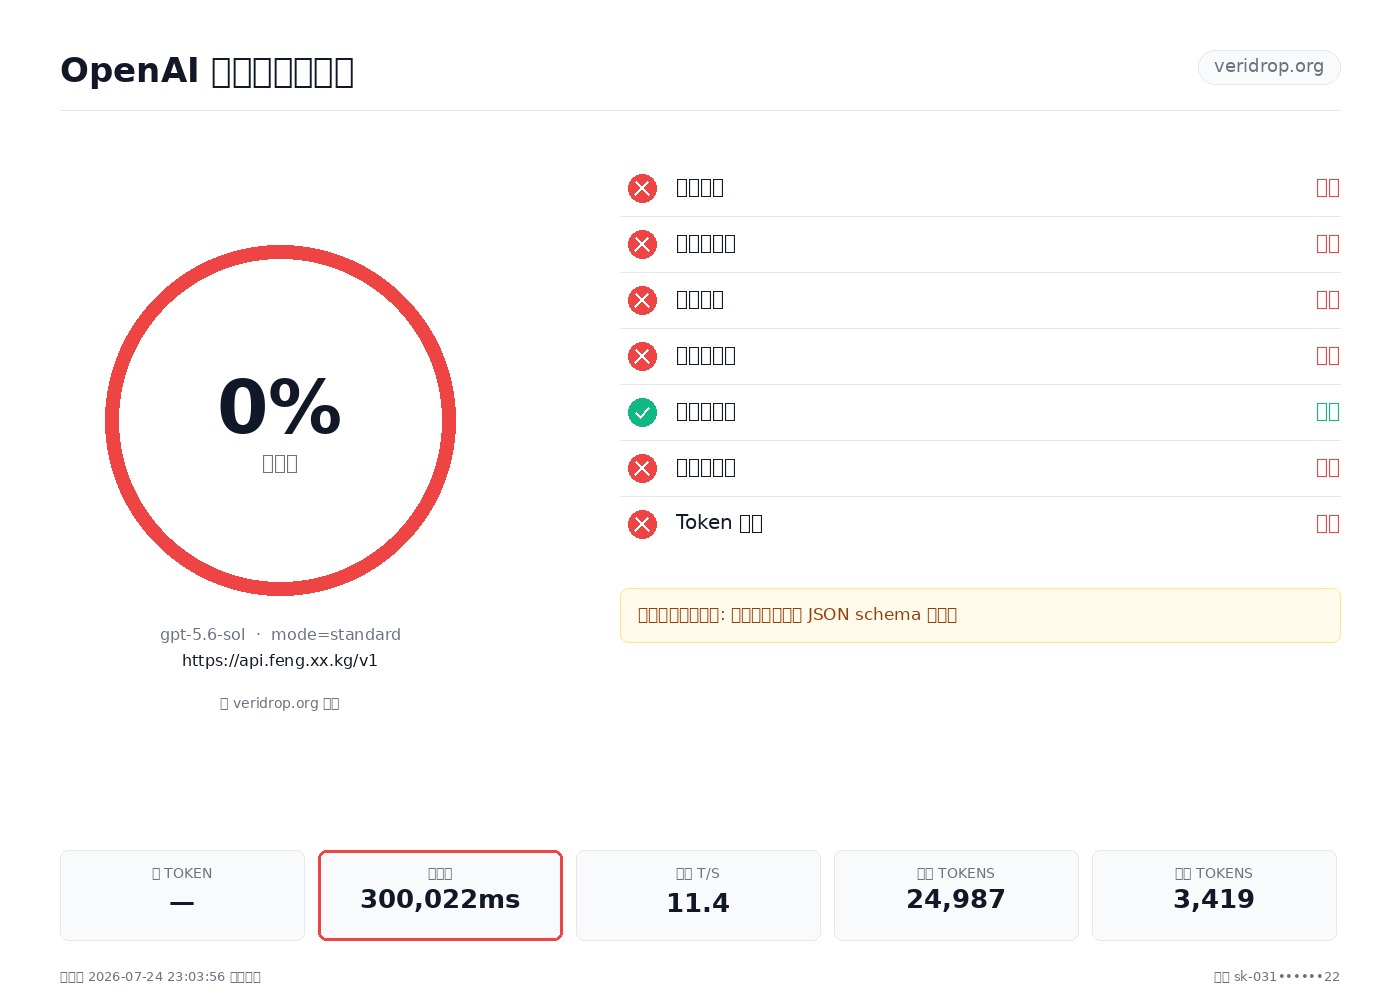The width and height of the screenshot is (1400, 1000).
Task: Open the https://api.feng.xx.kg/v1 URL
Action: click(280, 661)
